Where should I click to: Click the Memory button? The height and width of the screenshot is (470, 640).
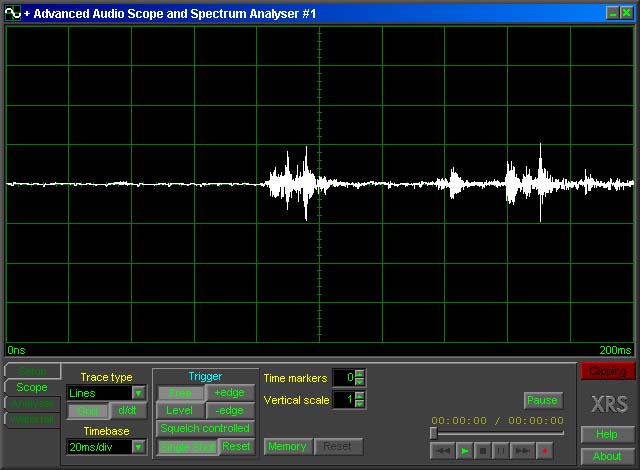tap(287, 447)
